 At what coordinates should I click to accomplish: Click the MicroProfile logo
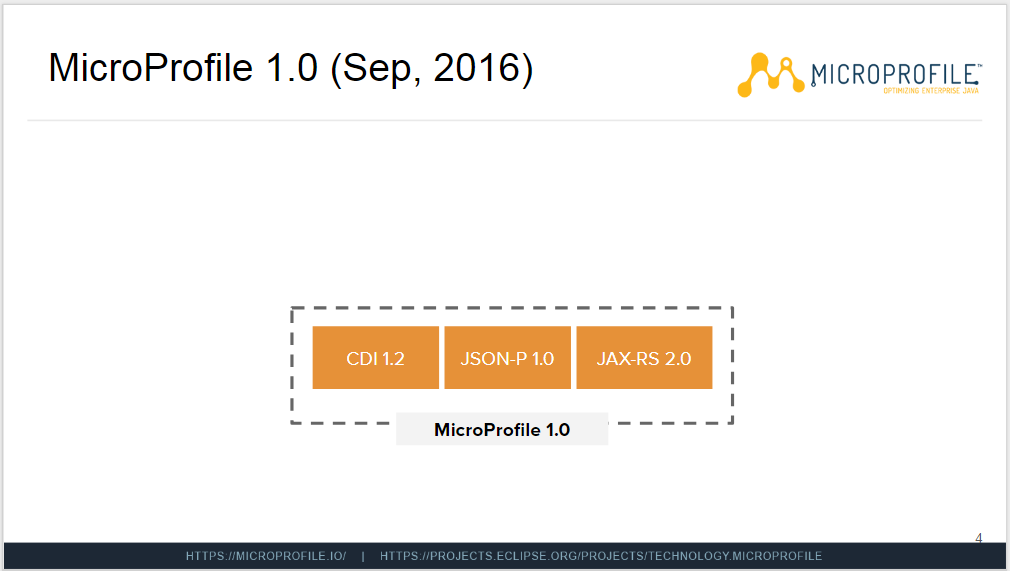[x=859, y=75]
